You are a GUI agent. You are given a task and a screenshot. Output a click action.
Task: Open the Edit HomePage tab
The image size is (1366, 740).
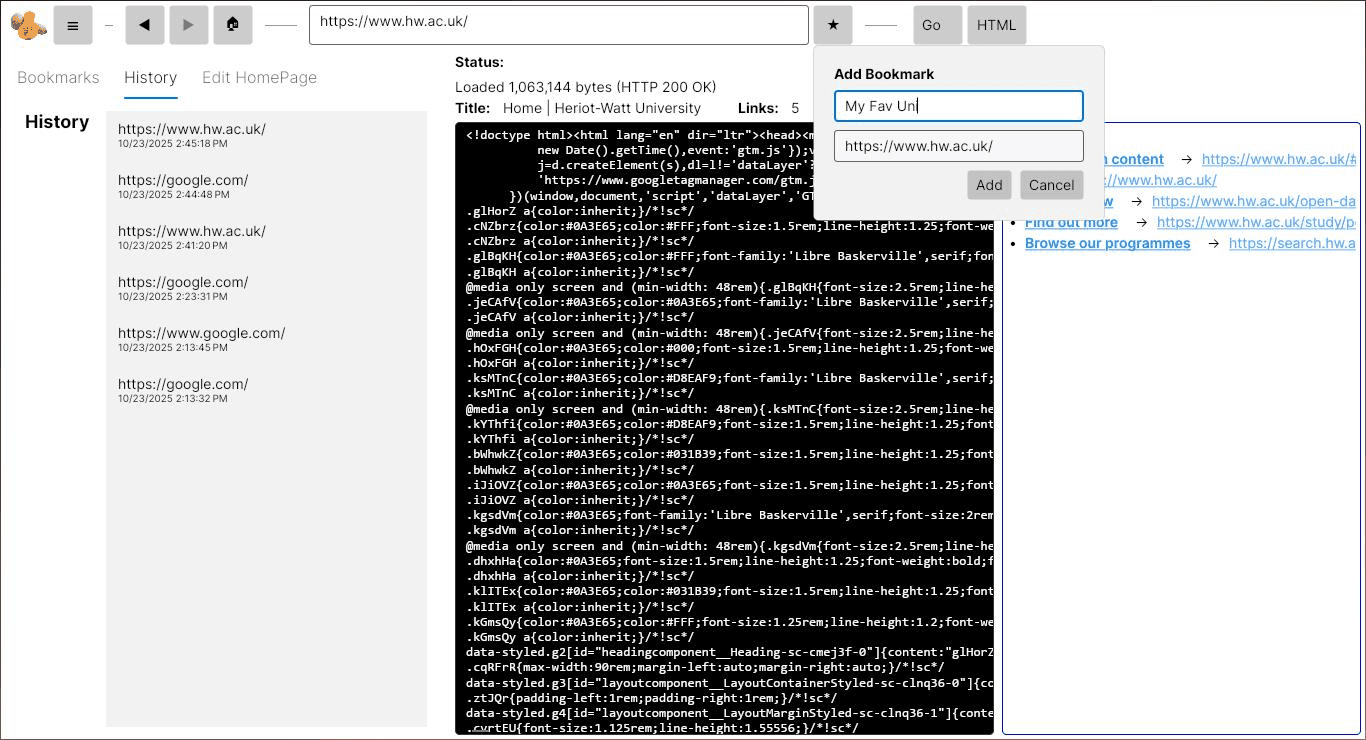pos(259,78)
